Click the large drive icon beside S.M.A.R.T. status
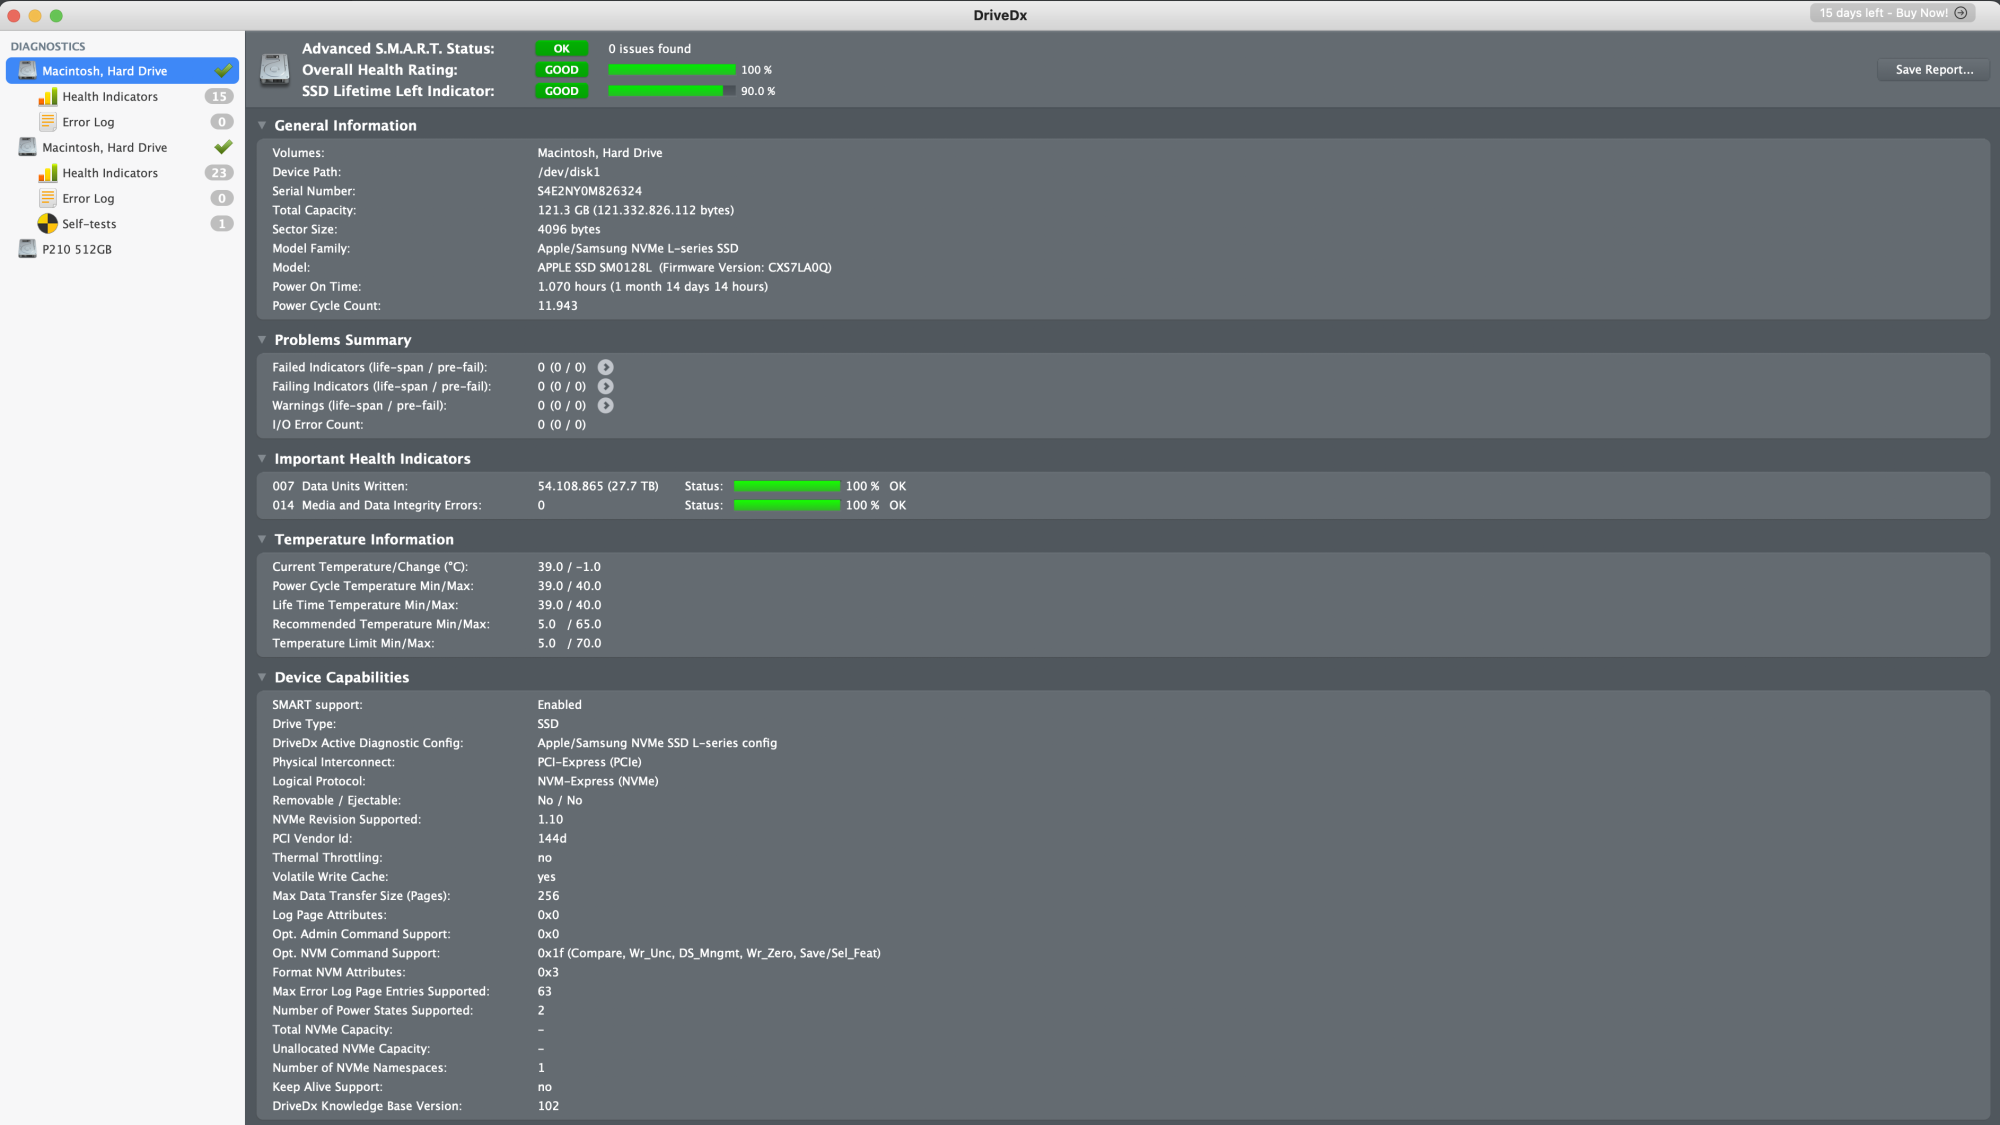 coord(274,70)
